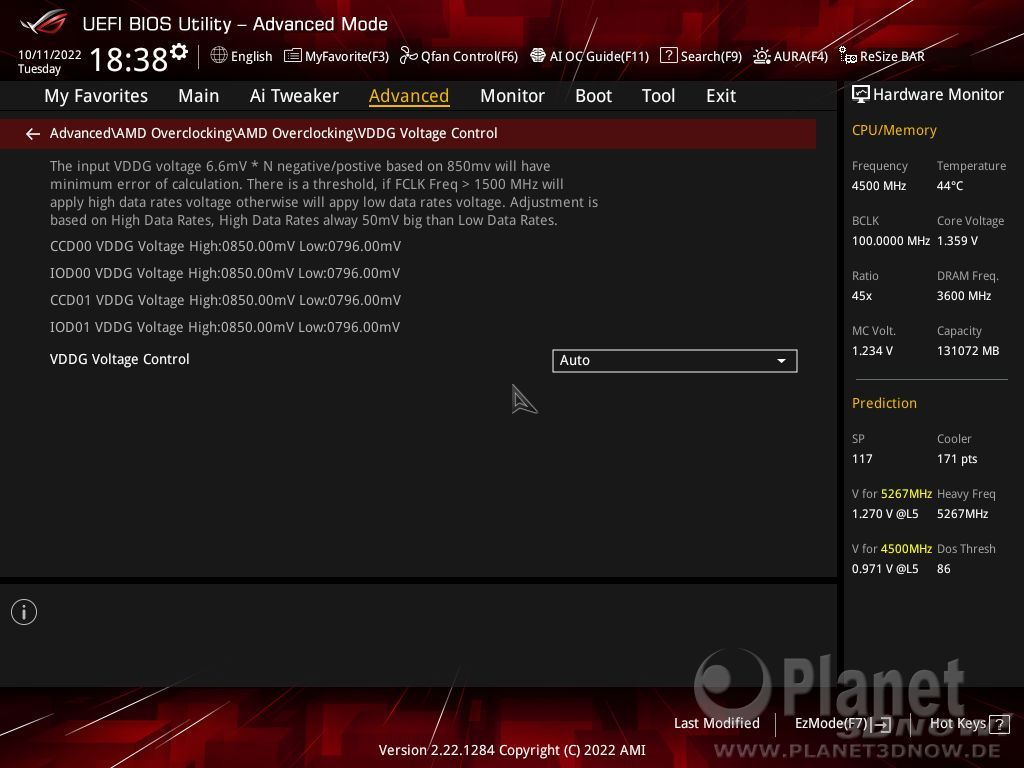Image resolution: width=1024 pixels, height=768 pixels.
Task: Click the Core Voltage value 1.359 V
Action: pyautogui.click(x=957, y=241)
